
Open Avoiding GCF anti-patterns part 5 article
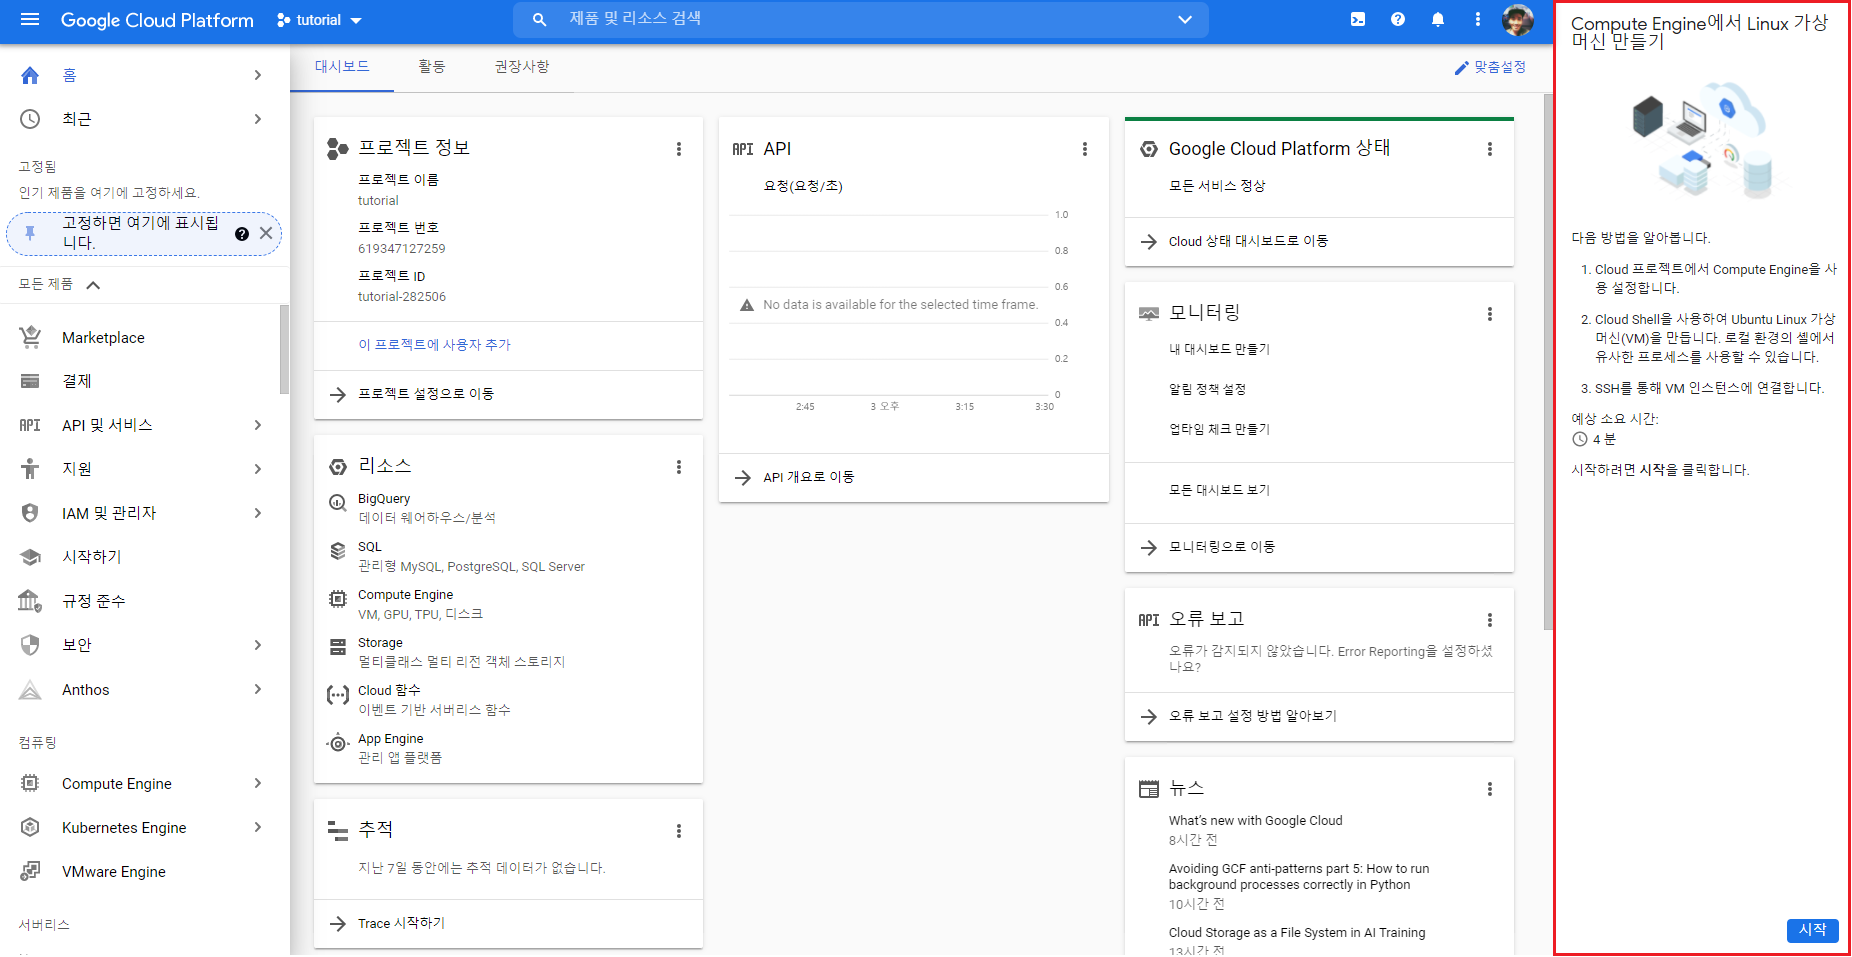(1299, 877)
